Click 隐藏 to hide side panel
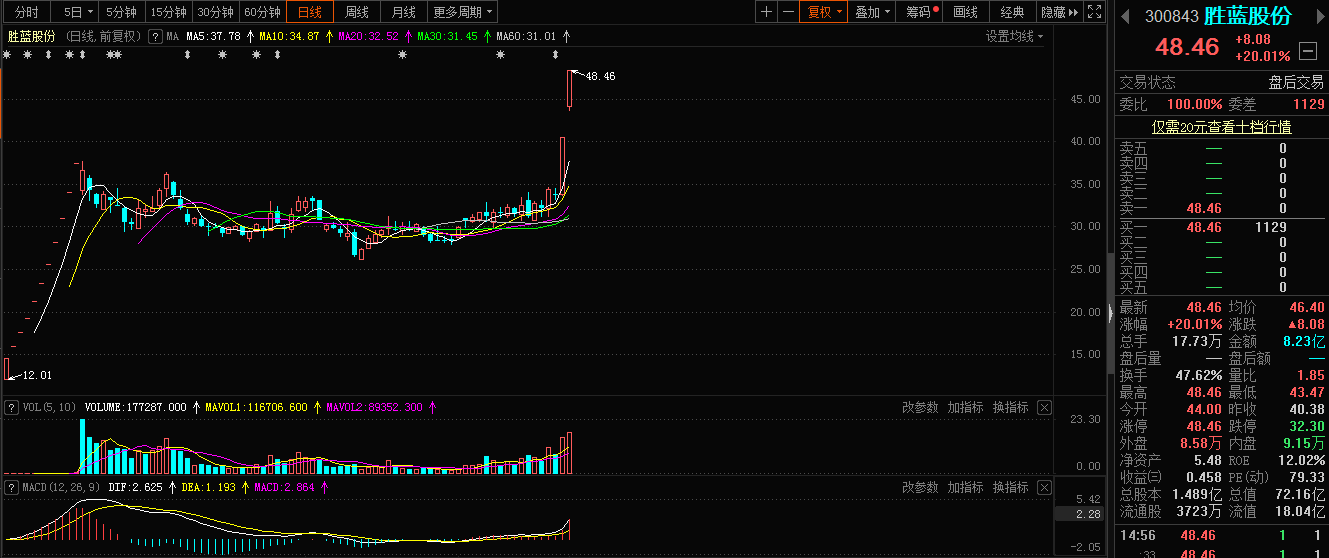The image size is (1329, 558). [1060, 12]
